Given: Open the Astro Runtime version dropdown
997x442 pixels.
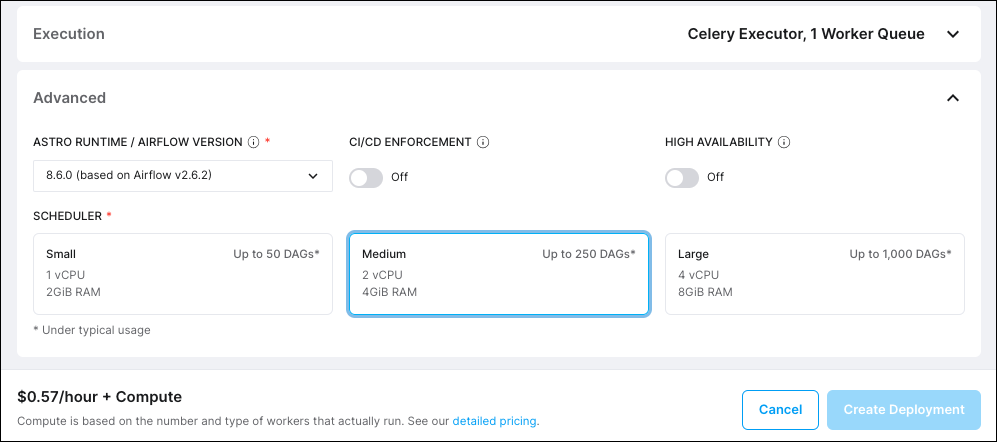Looking at the screenshot, I should tap(183, 176).
